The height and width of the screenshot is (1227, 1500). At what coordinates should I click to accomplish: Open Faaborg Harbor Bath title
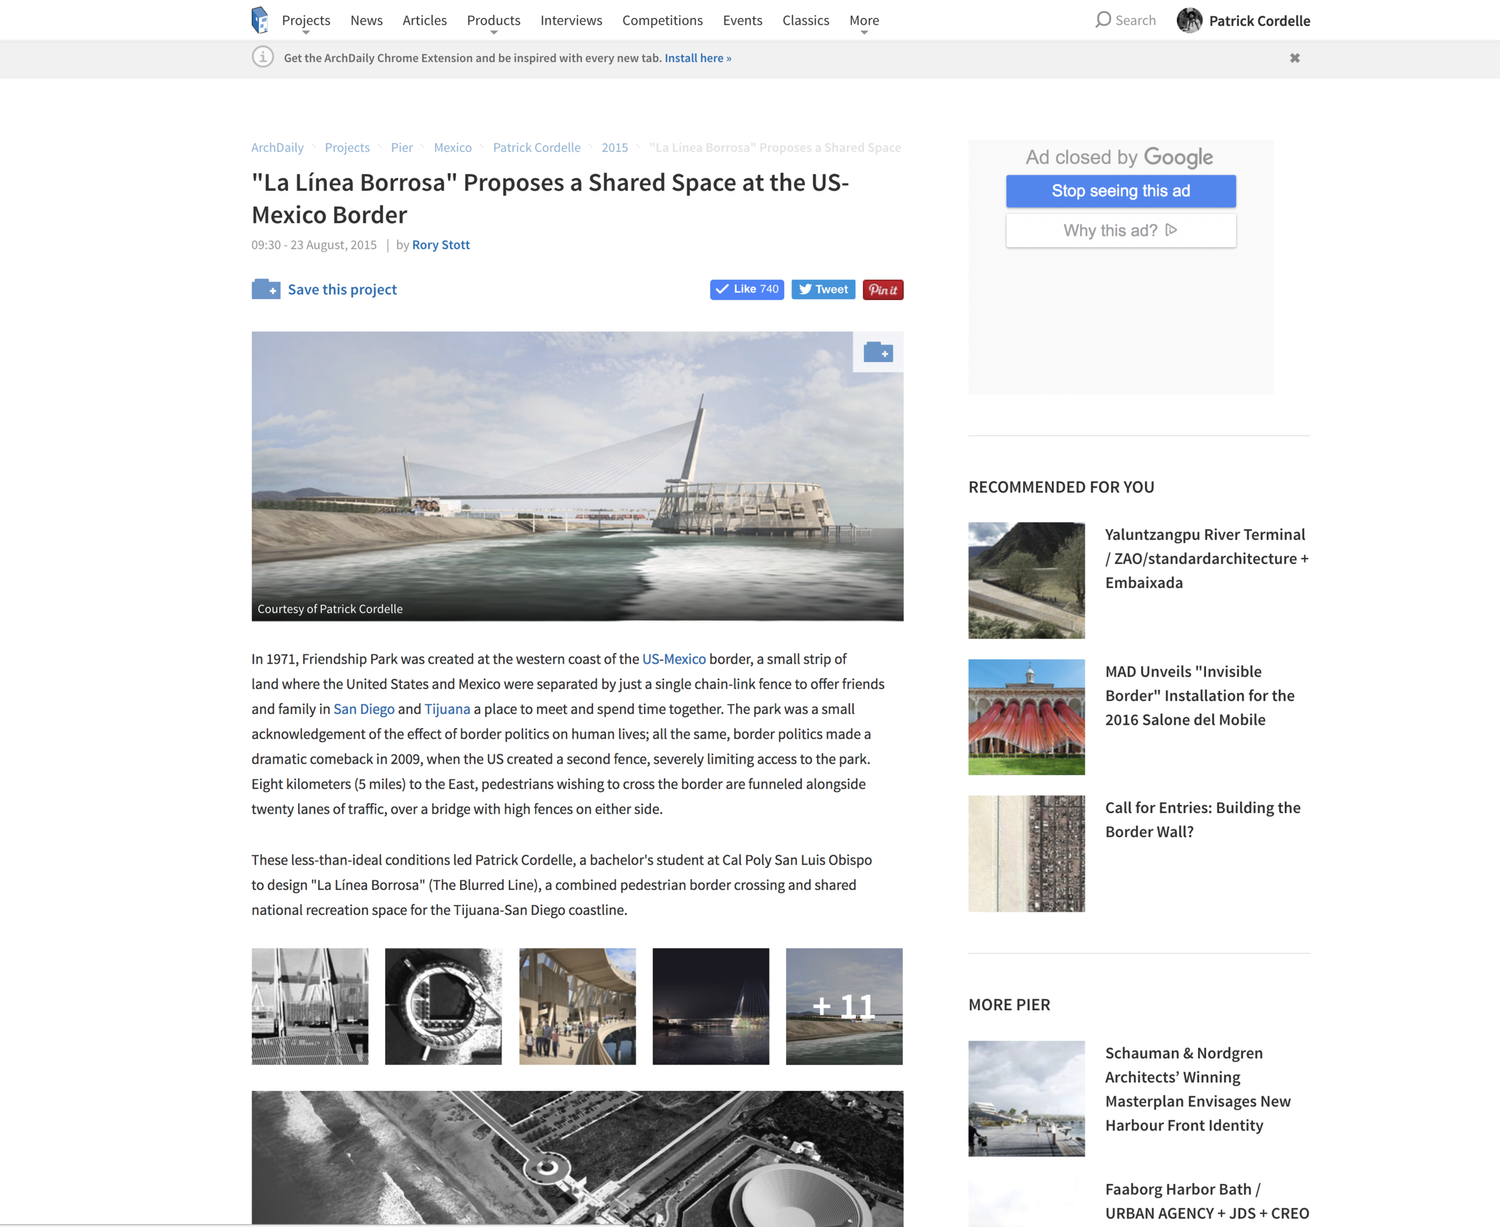(x=1207, y=1201)
